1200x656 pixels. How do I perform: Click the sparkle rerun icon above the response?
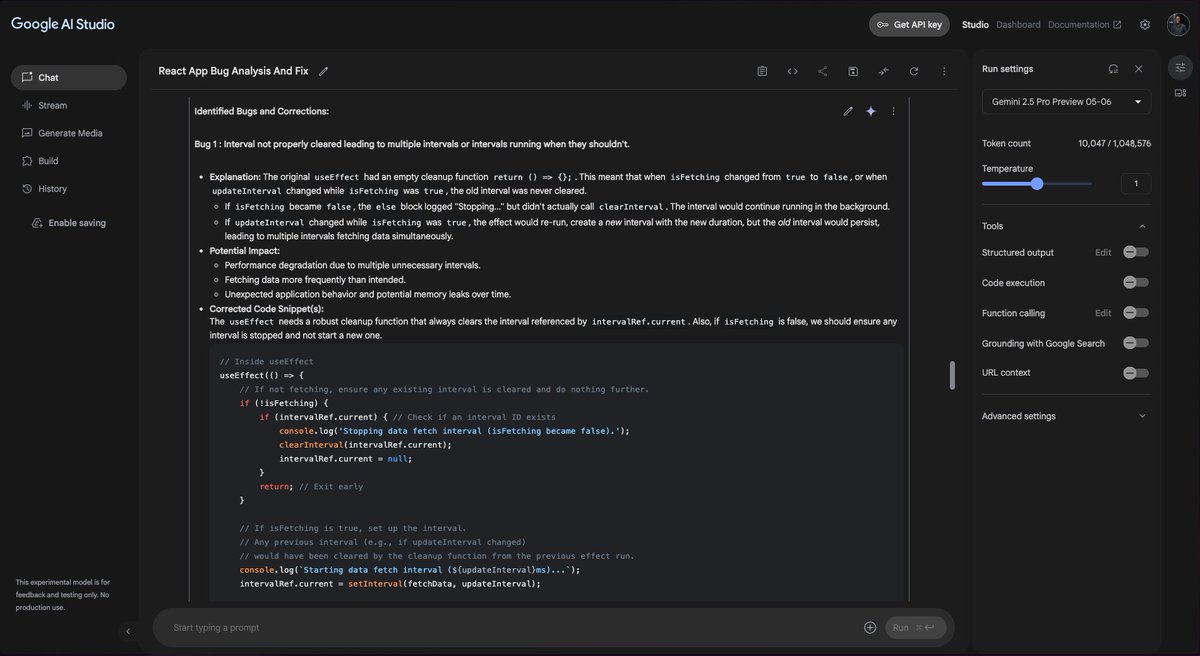click(869, 109)
